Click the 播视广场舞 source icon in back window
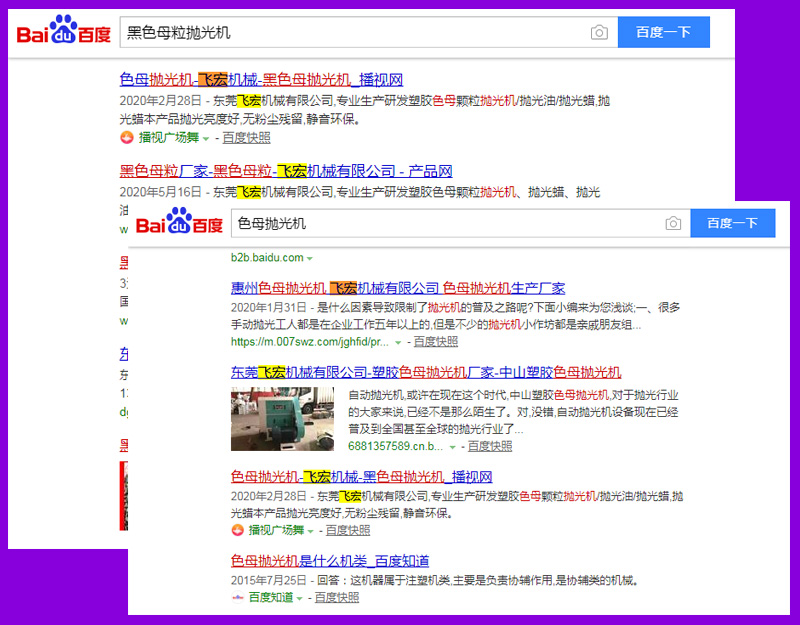 click(127, 137)
